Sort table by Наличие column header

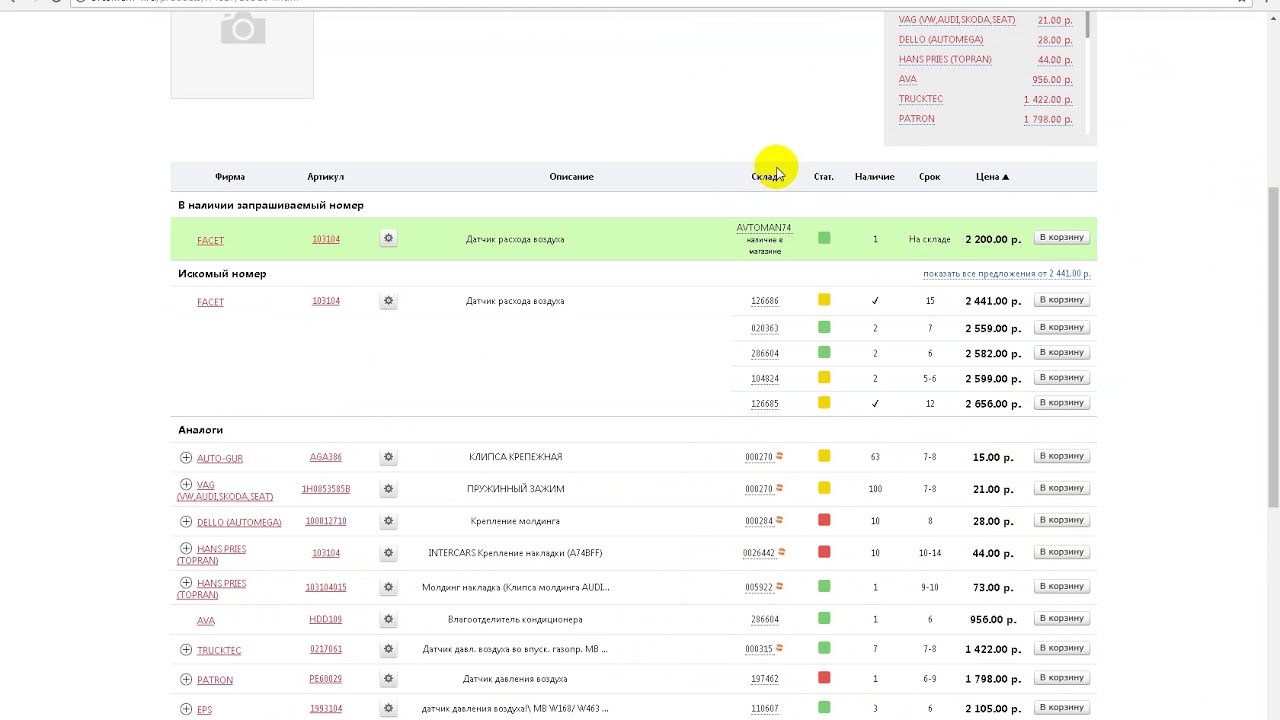(874, 177)
